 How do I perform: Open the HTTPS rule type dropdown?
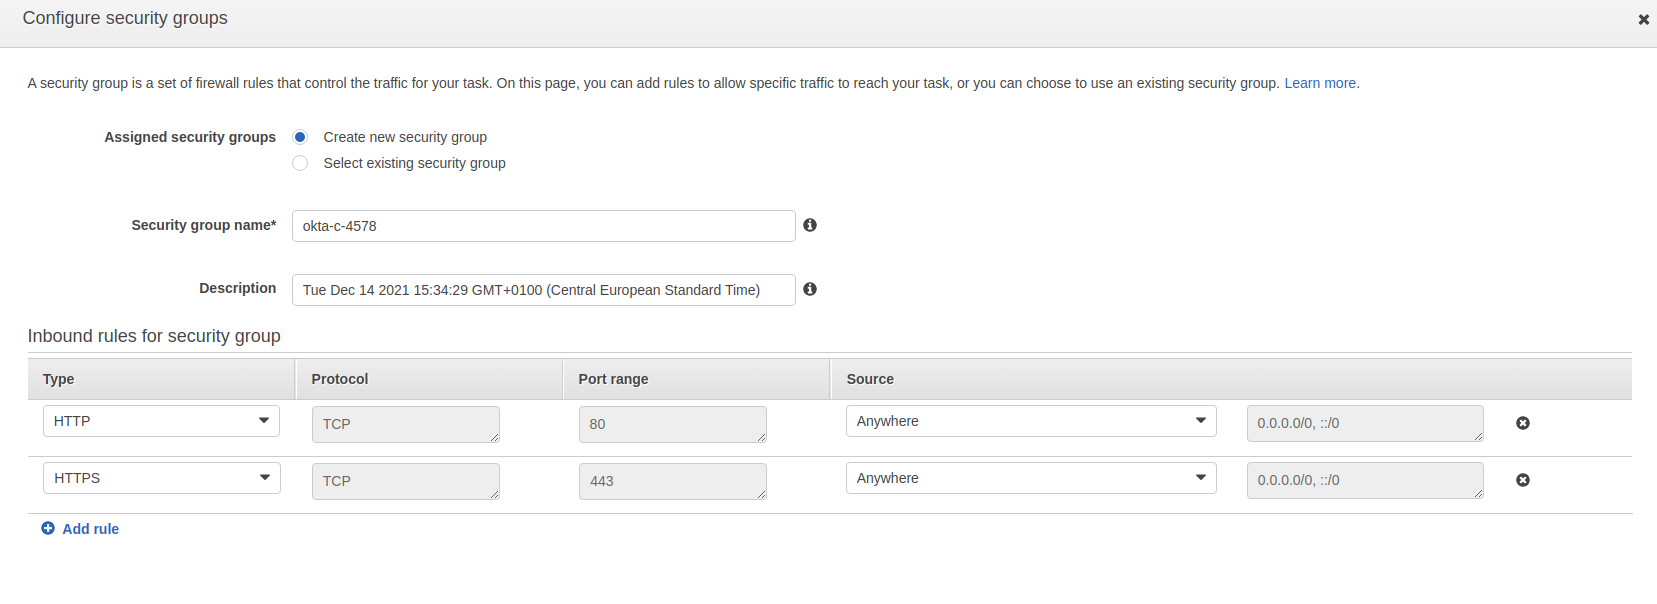161,478
